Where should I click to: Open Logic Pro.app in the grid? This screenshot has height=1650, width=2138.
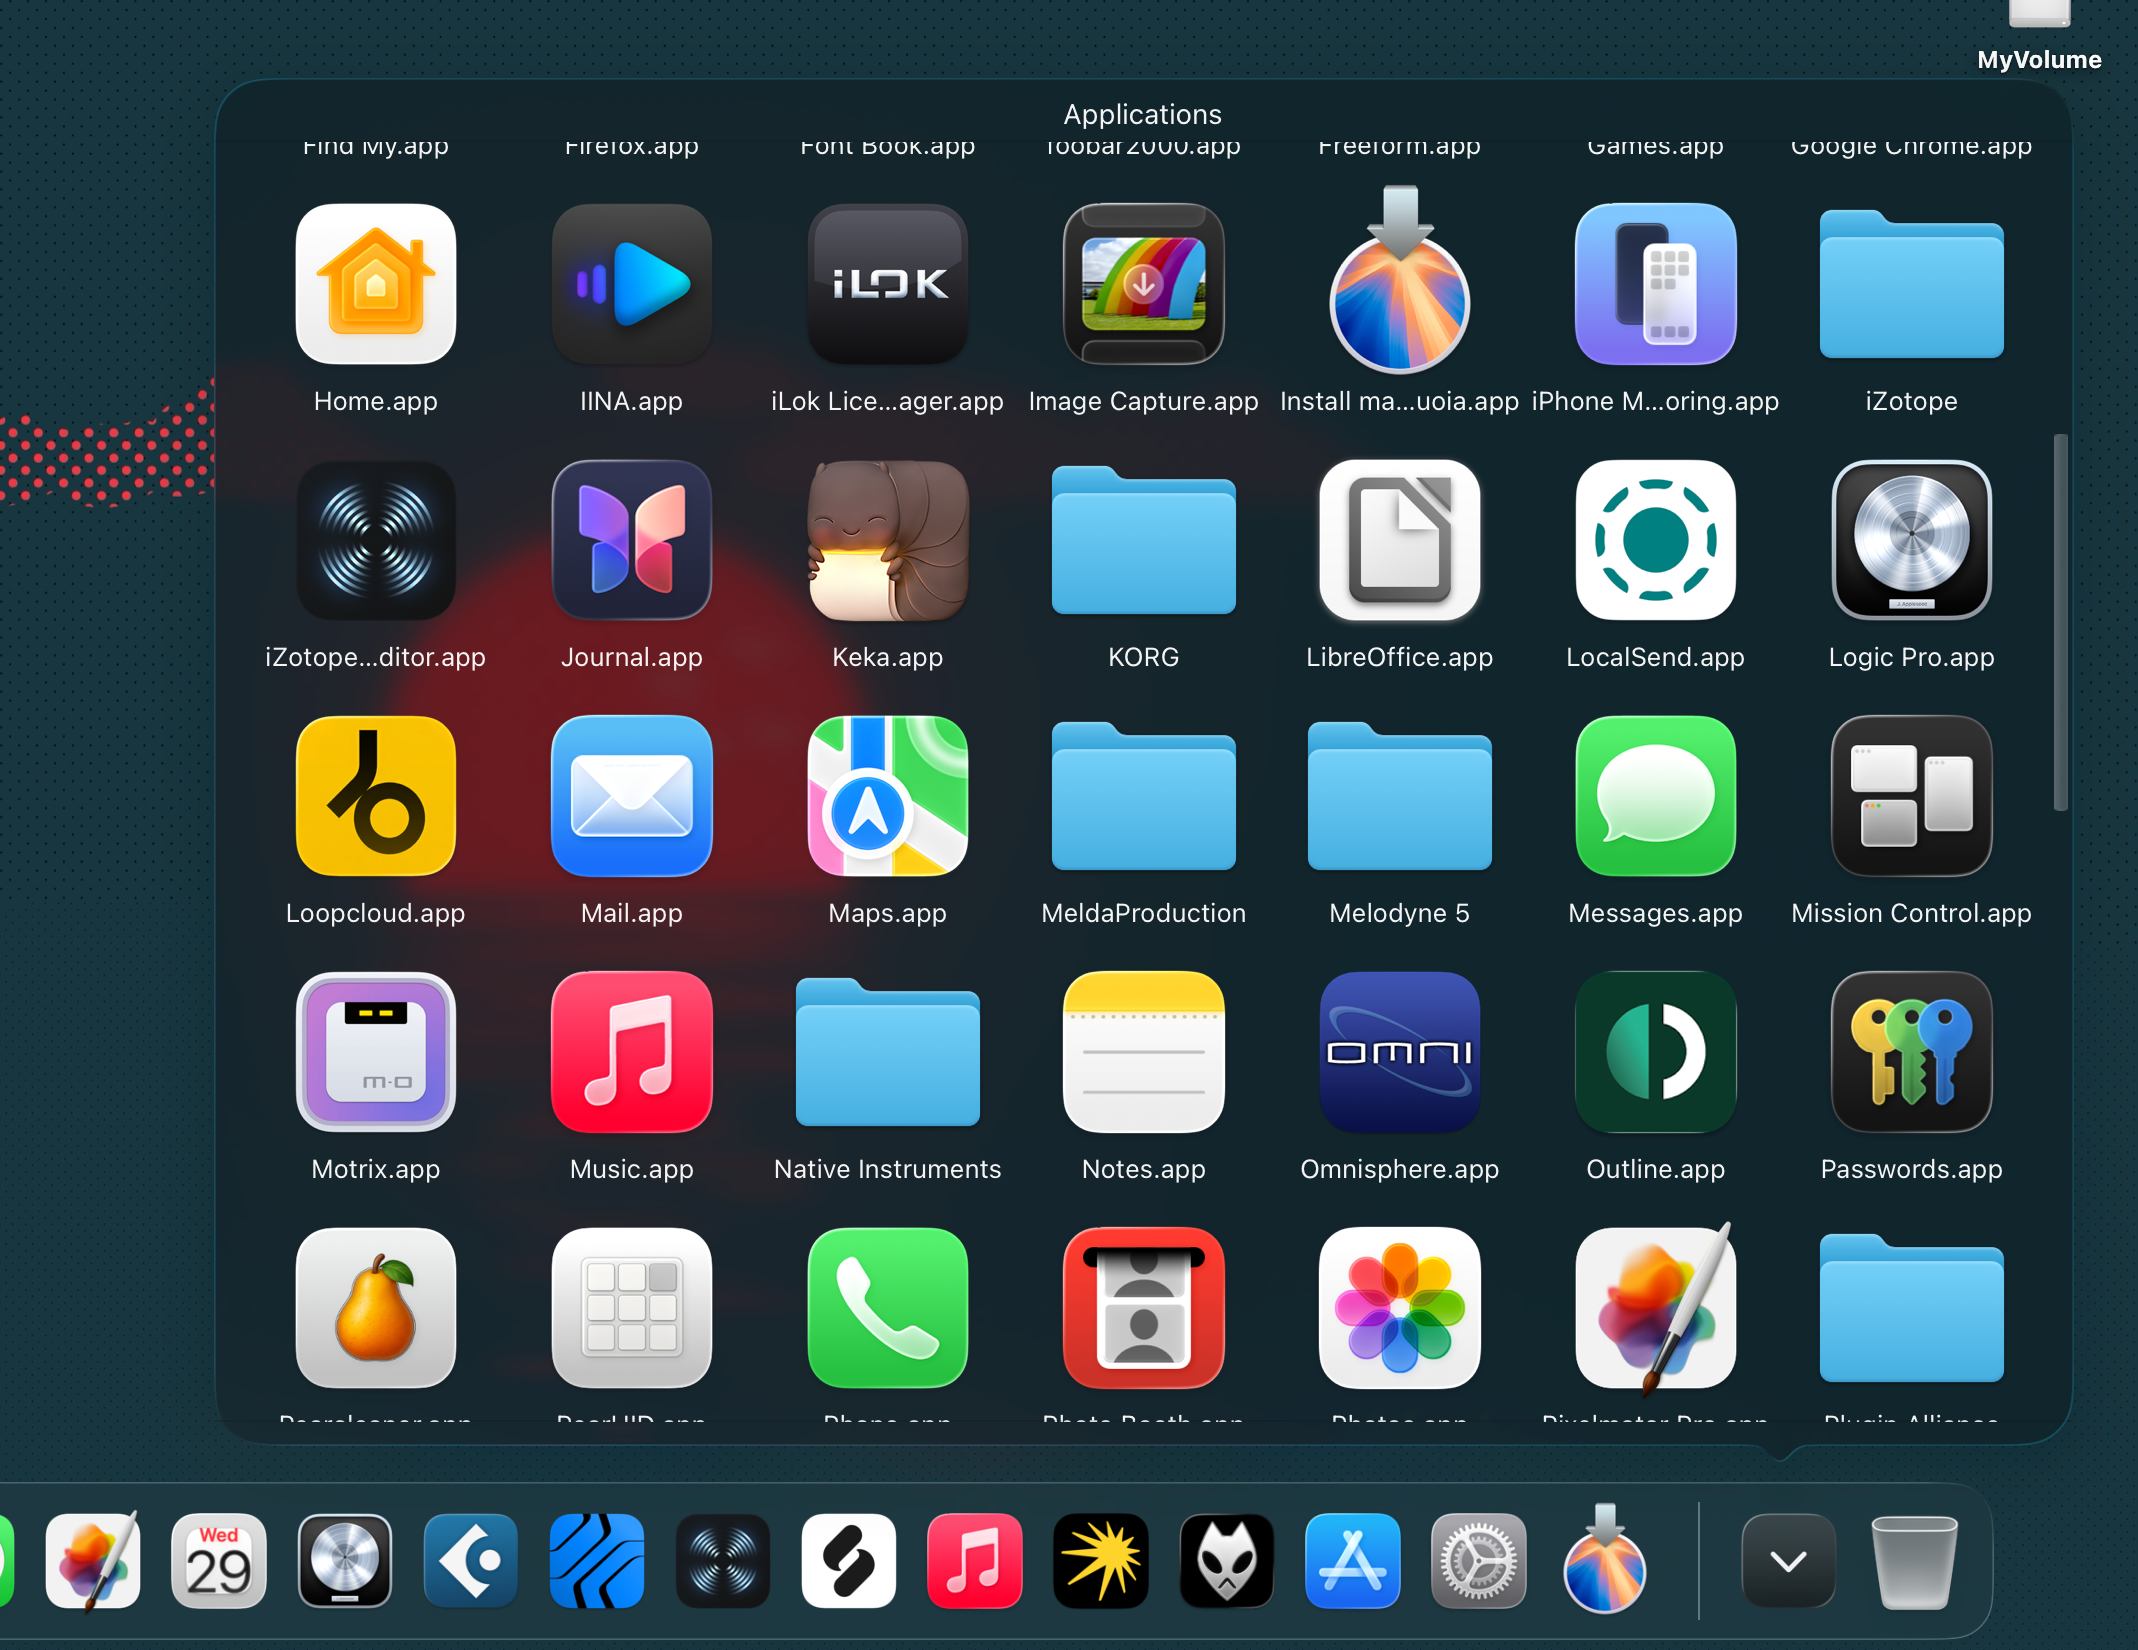pyautogui.click(x=1911, y=541)
